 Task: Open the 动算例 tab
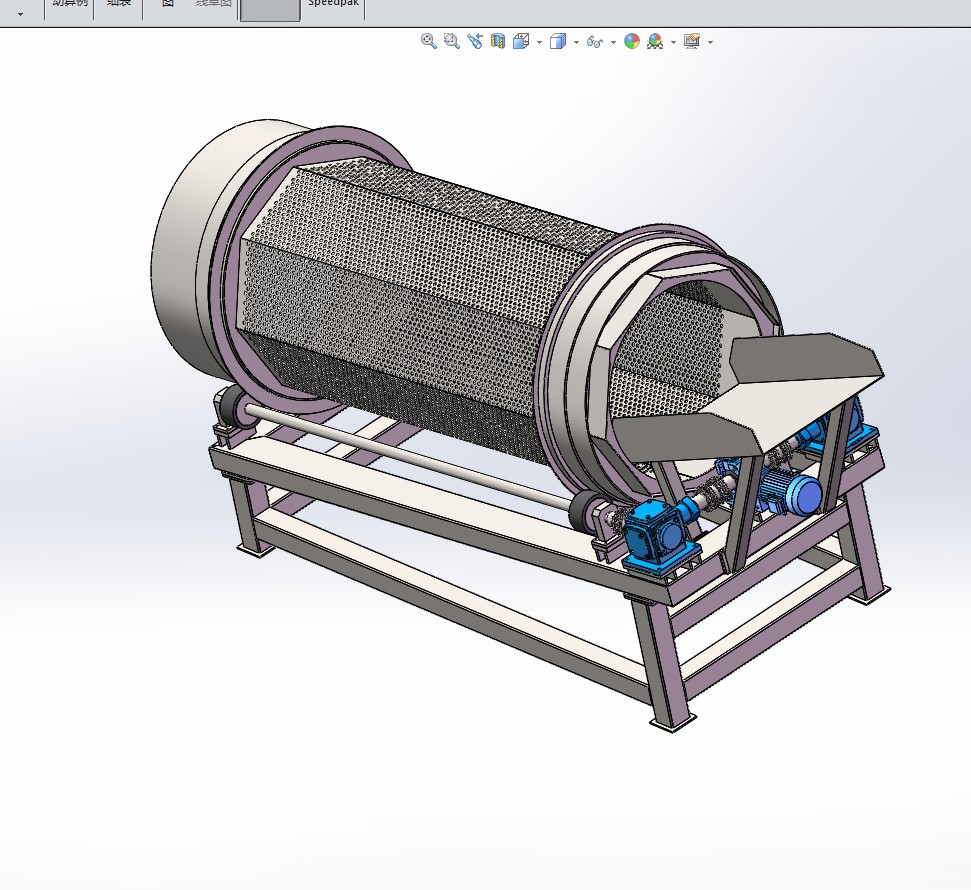[68, 5]
